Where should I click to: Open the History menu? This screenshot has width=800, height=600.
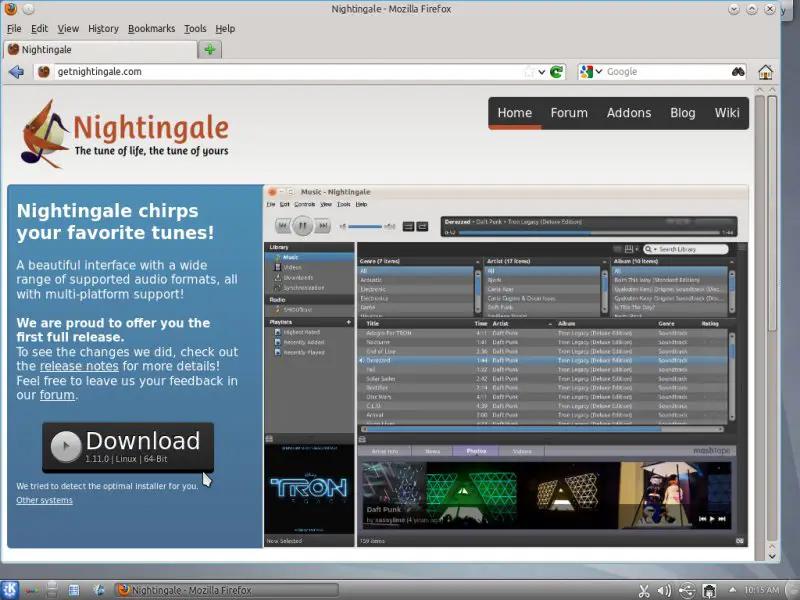pyautogui.click(x=103, y=29)
